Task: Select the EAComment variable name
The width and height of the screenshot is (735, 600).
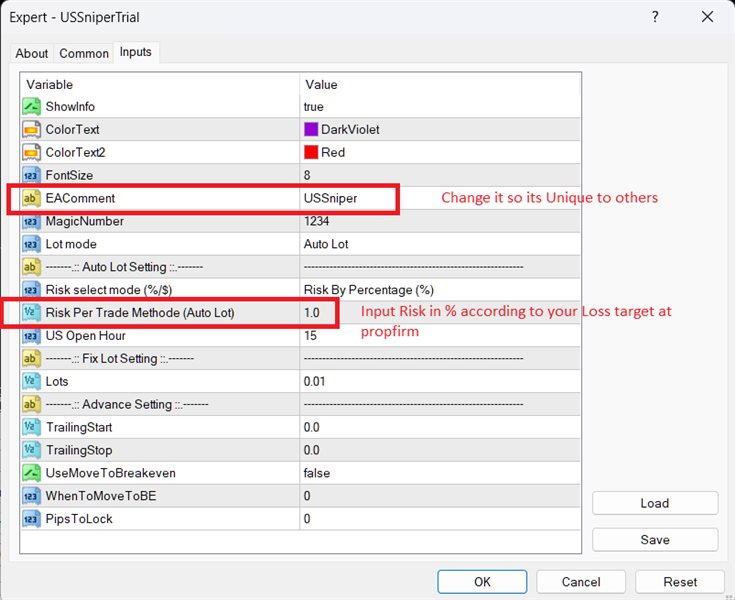Action: (x=80, y=198)
